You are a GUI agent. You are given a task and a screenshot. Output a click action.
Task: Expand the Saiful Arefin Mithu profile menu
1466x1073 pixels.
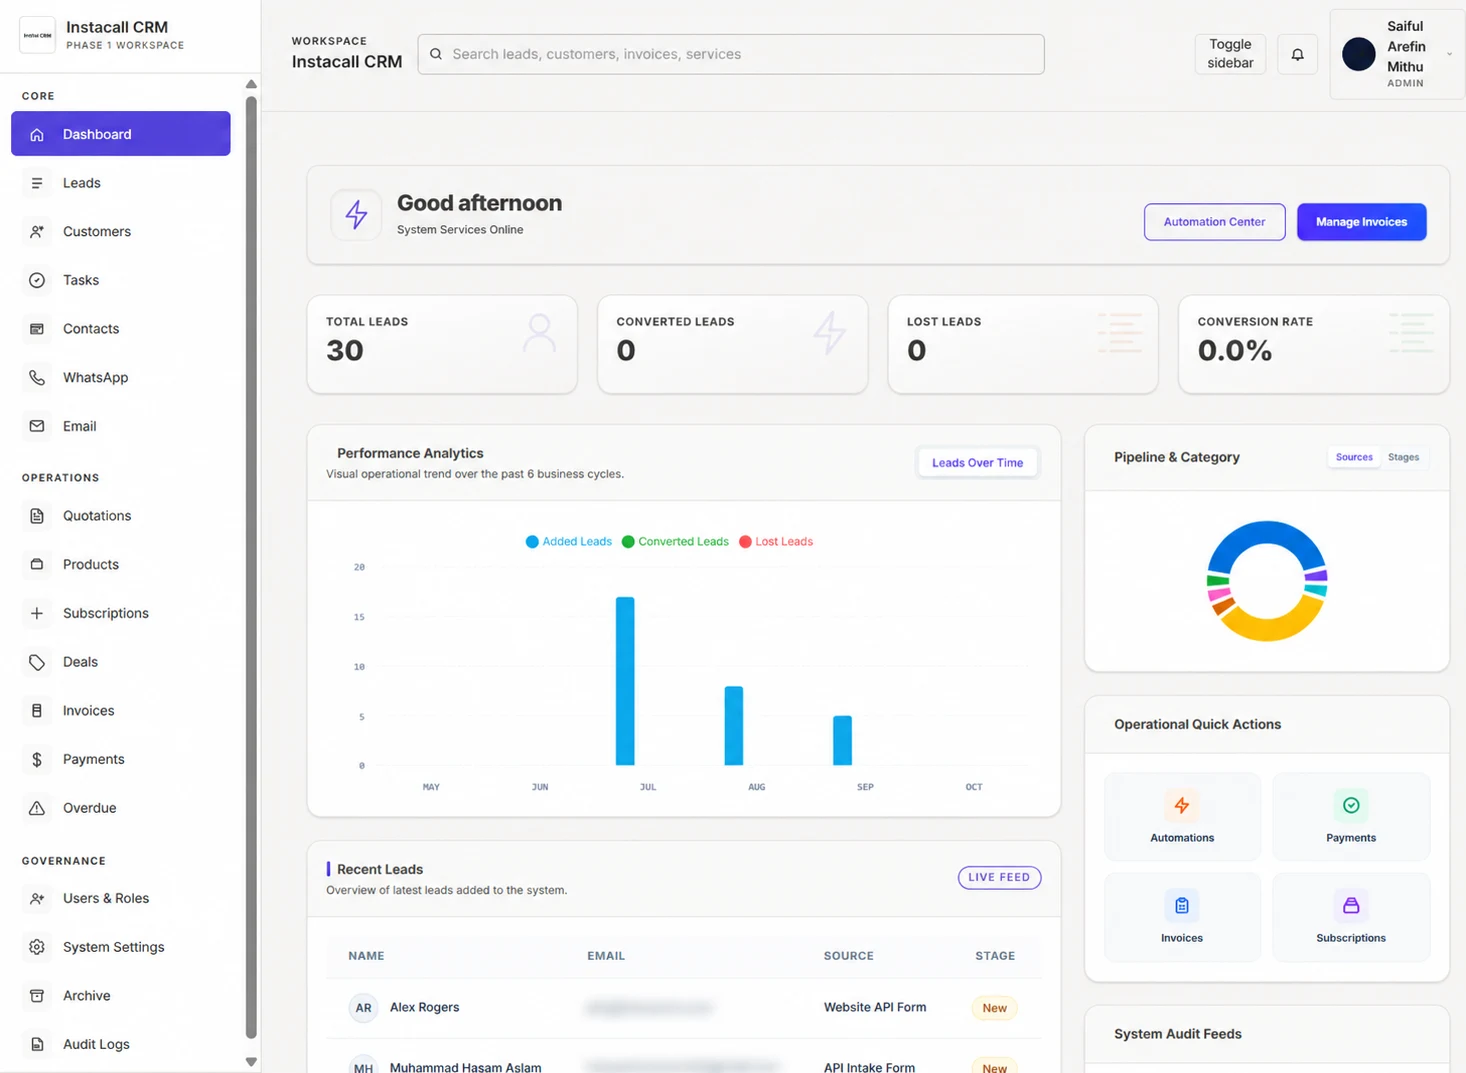[1397, 54]
